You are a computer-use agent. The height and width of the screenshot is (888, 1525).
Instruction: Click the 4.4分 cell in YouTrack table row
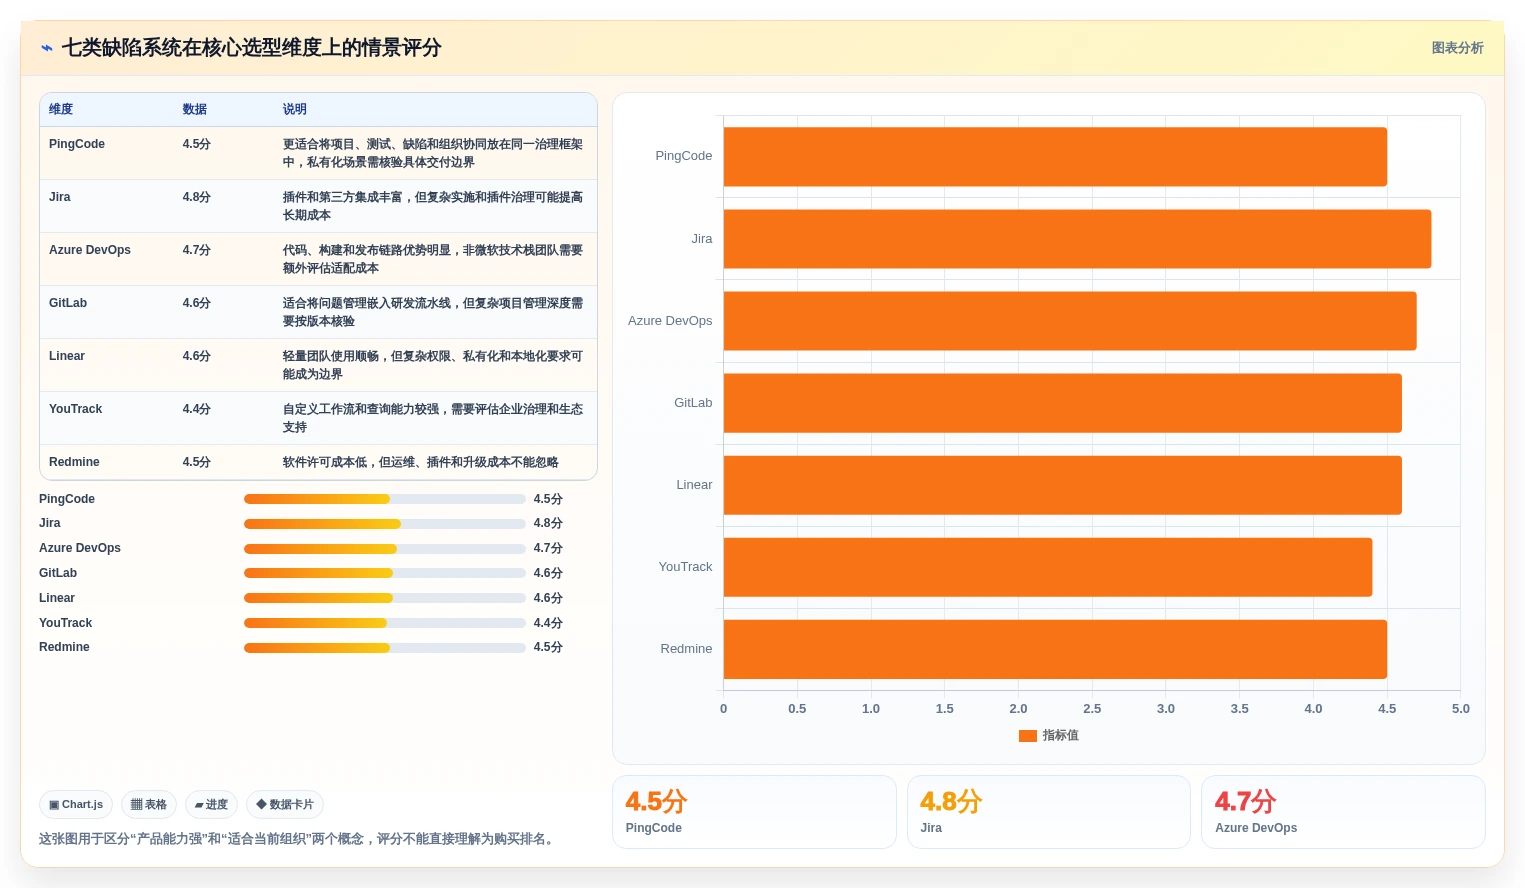(x=197, y=409)
